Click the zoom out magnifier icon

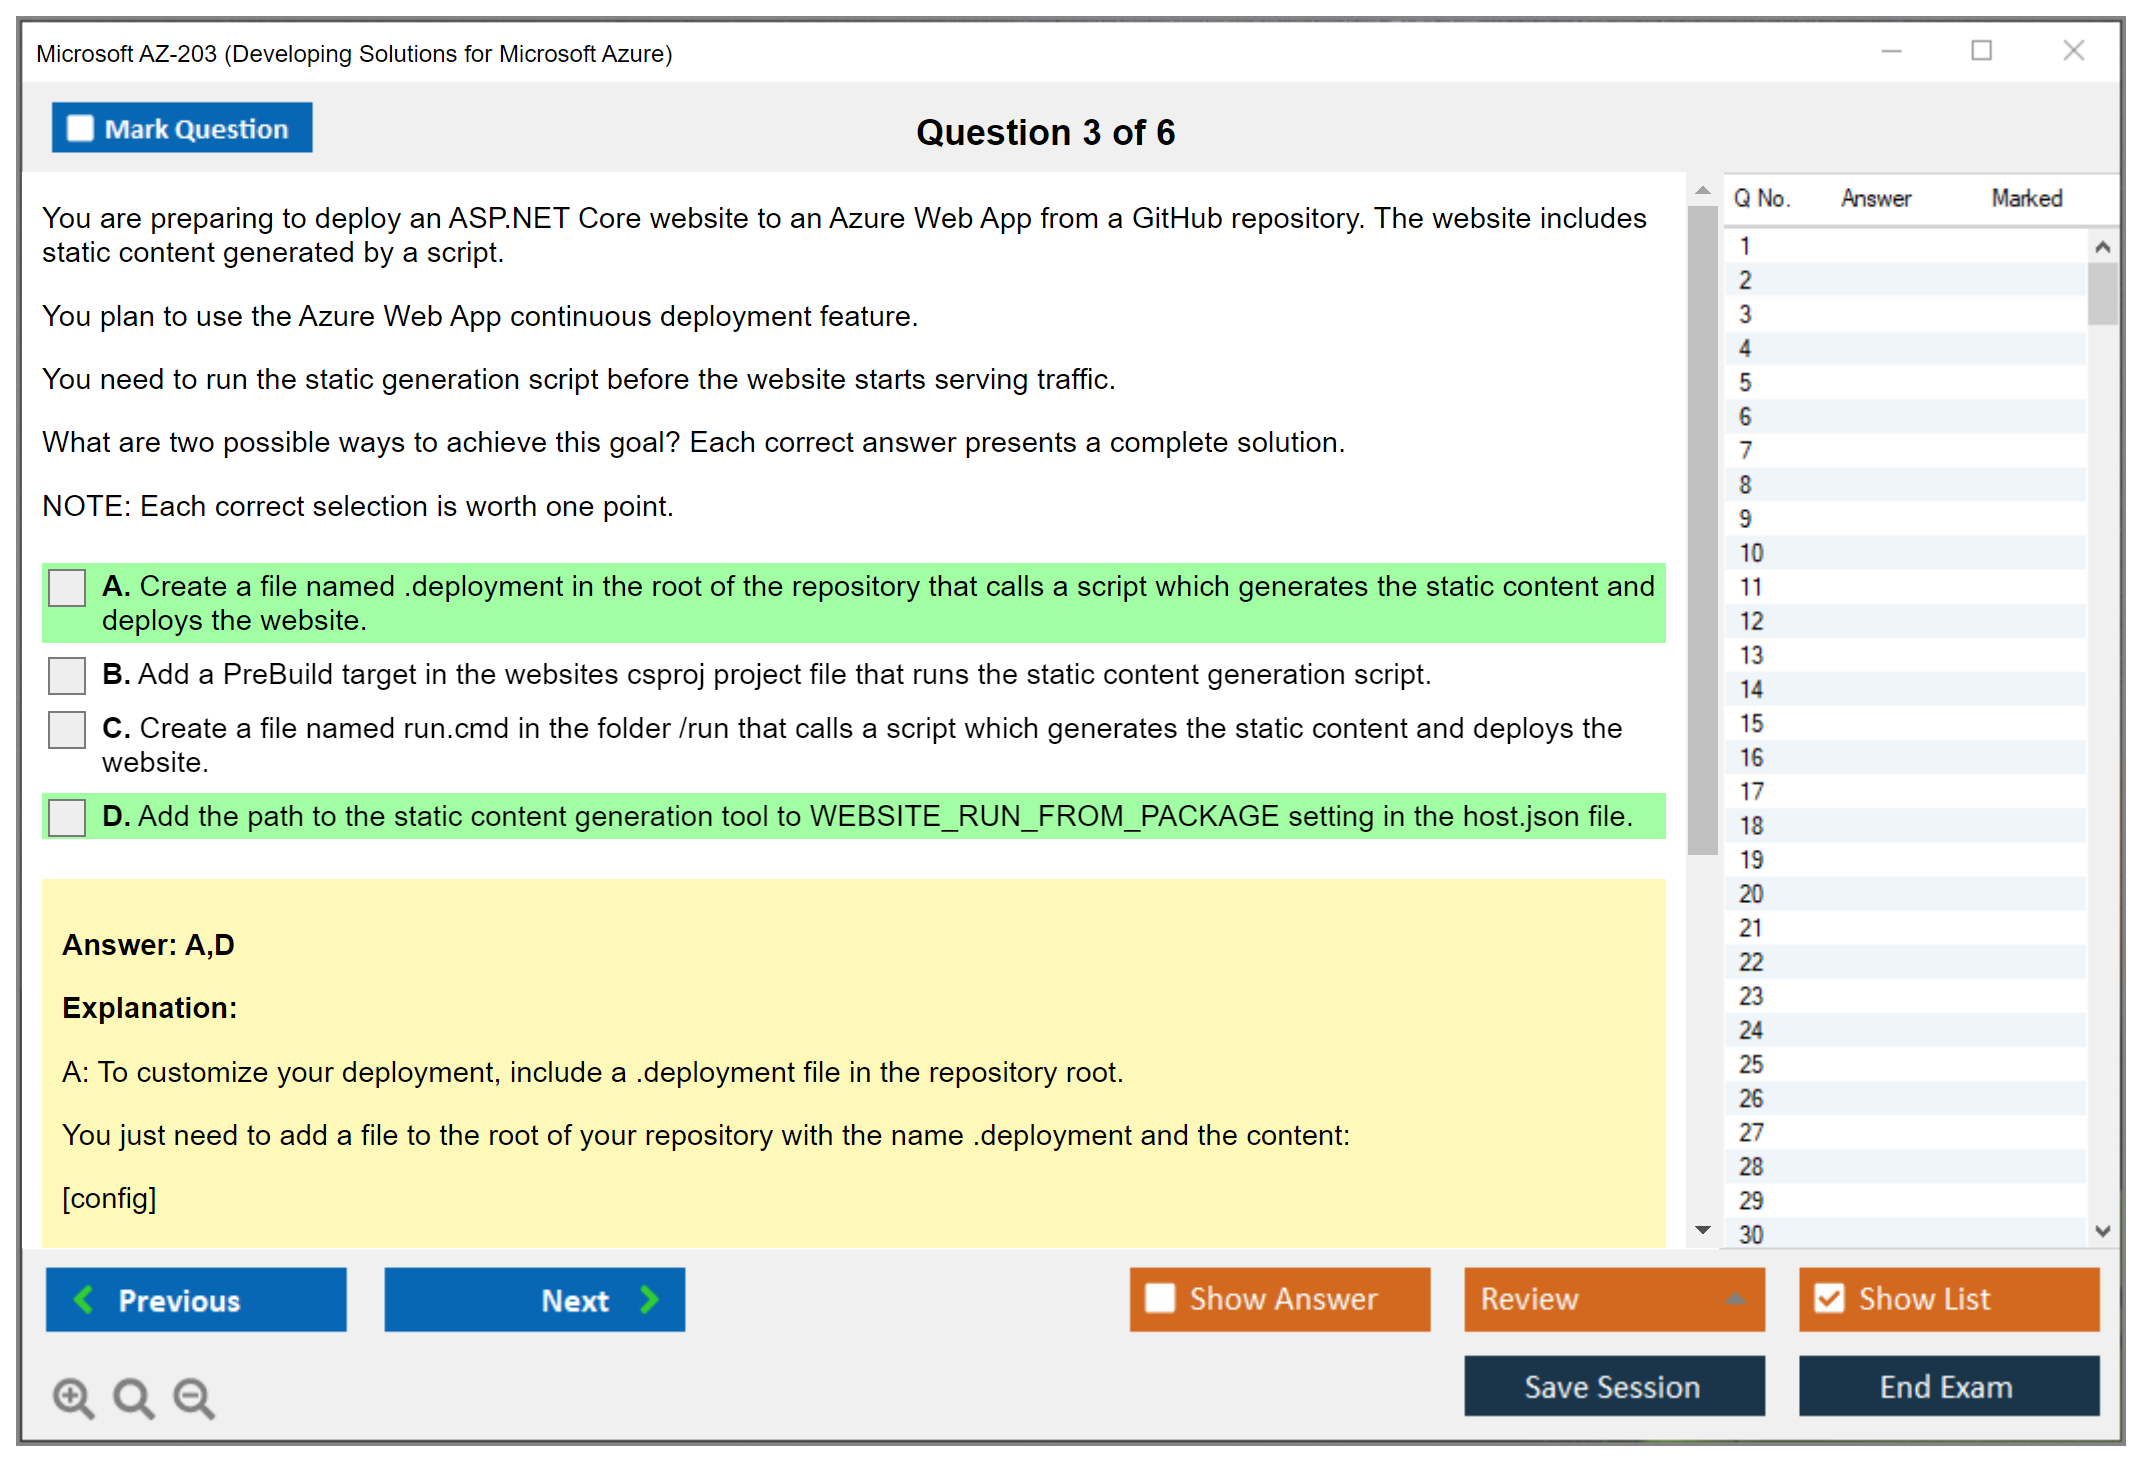(194, 1397)
